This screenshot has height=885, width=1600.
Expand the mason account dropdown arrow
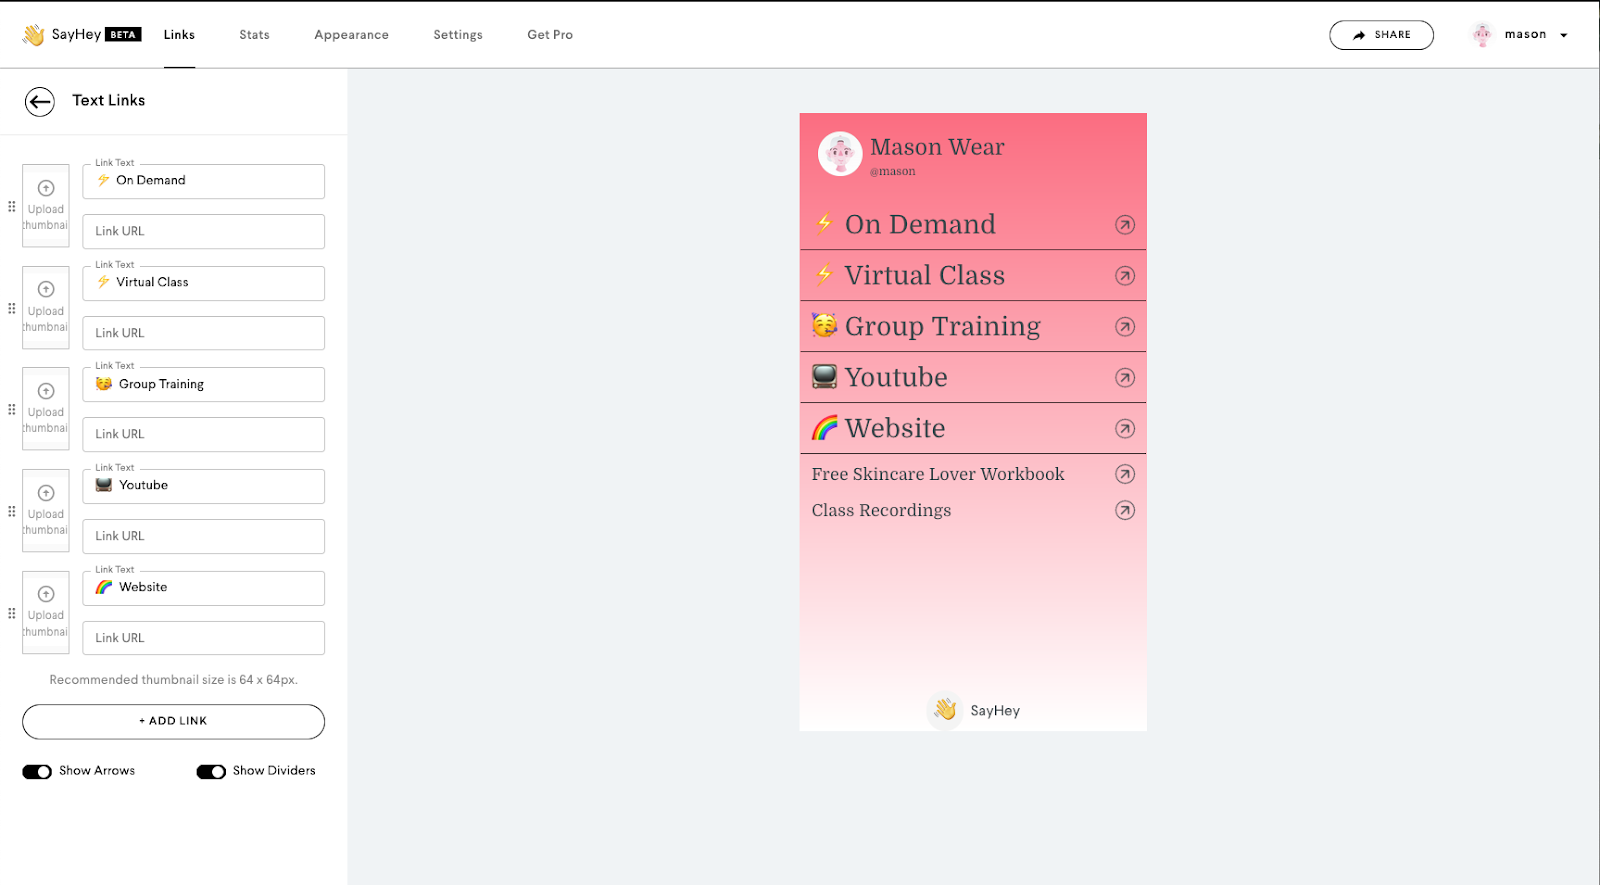[x=1564, y=35]
